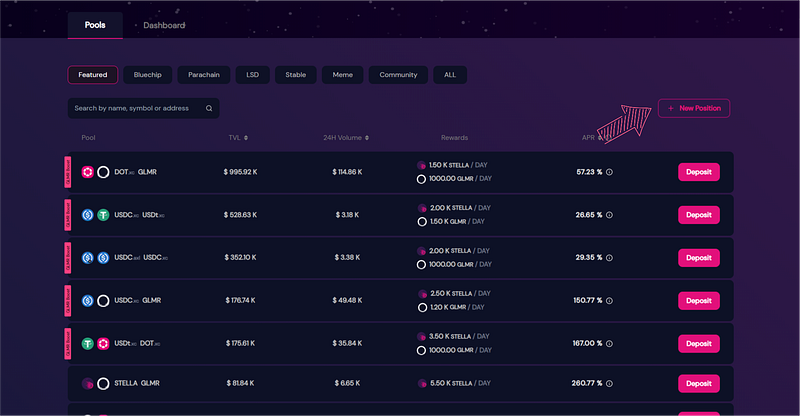Open the Dashboard tab
This screenshot has width=800, height=416.
coord(164,25)
